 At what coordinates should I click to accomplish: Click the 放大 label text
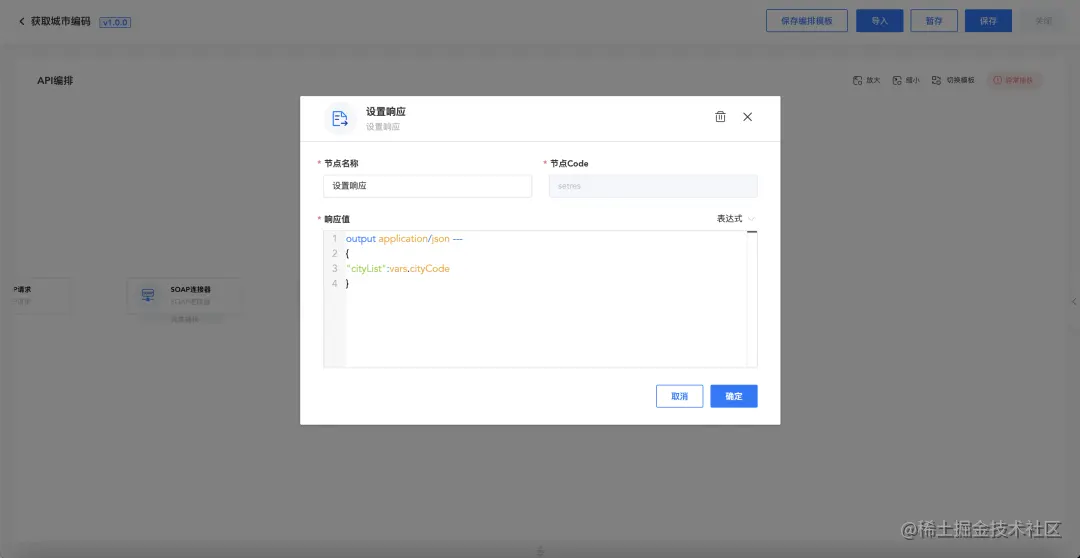point(873,80)
